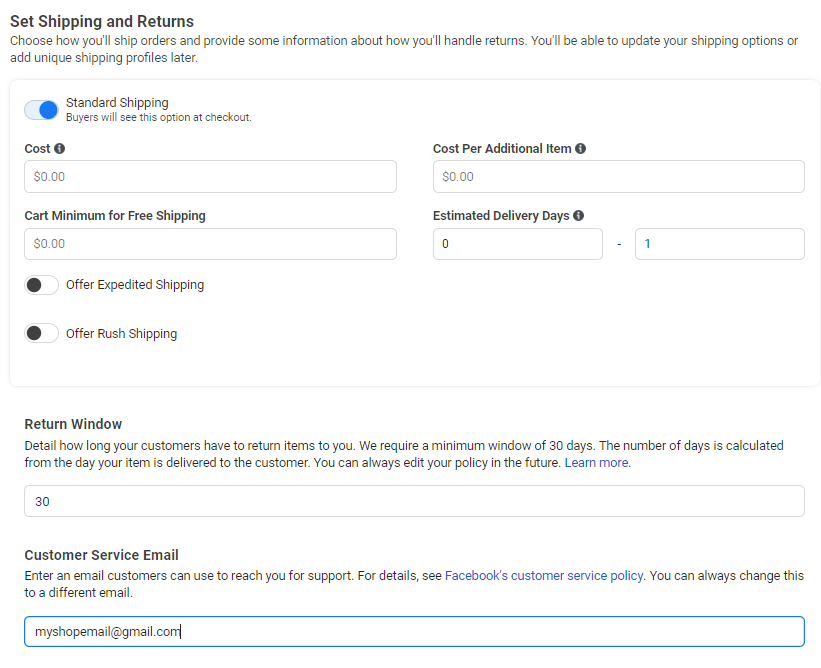The height and width of the screenshot is (668, 821).
Task: Click info icon beside Cost Per Additional Item
Action: pyautogui.click(x=581, y=149)
